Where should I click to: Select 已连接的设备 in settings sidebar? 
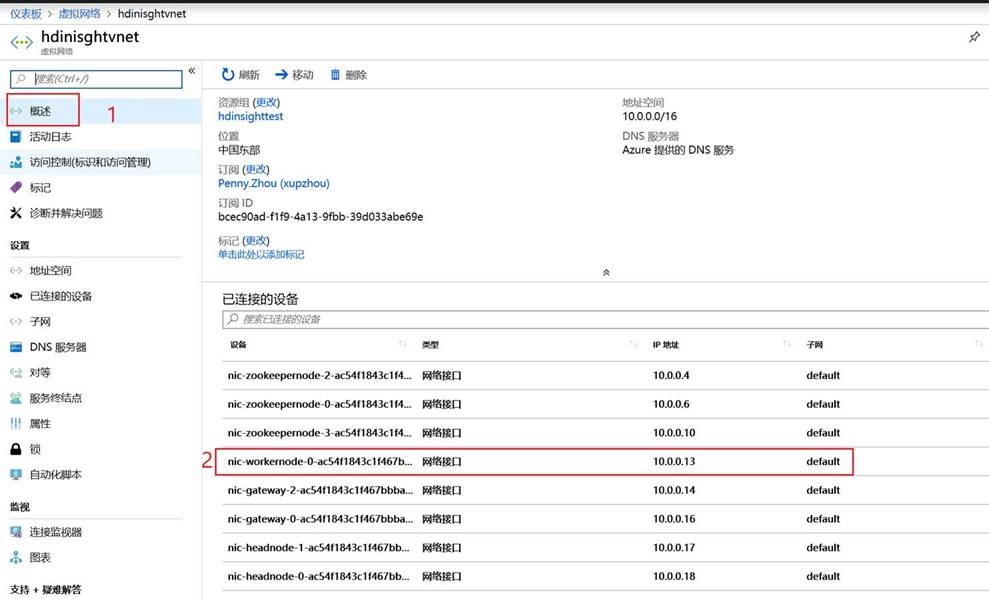click(60, 296)
